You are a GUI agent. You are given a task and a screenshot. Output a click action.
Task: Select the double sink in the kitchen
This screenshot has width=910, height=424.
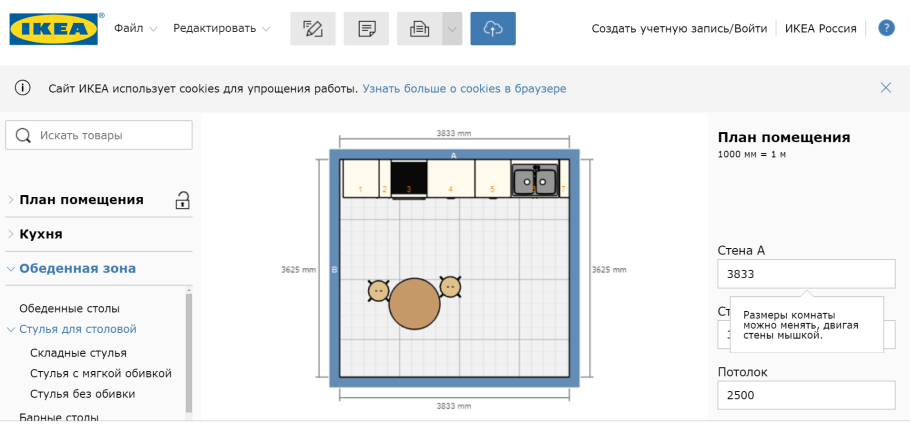[535, 180]
